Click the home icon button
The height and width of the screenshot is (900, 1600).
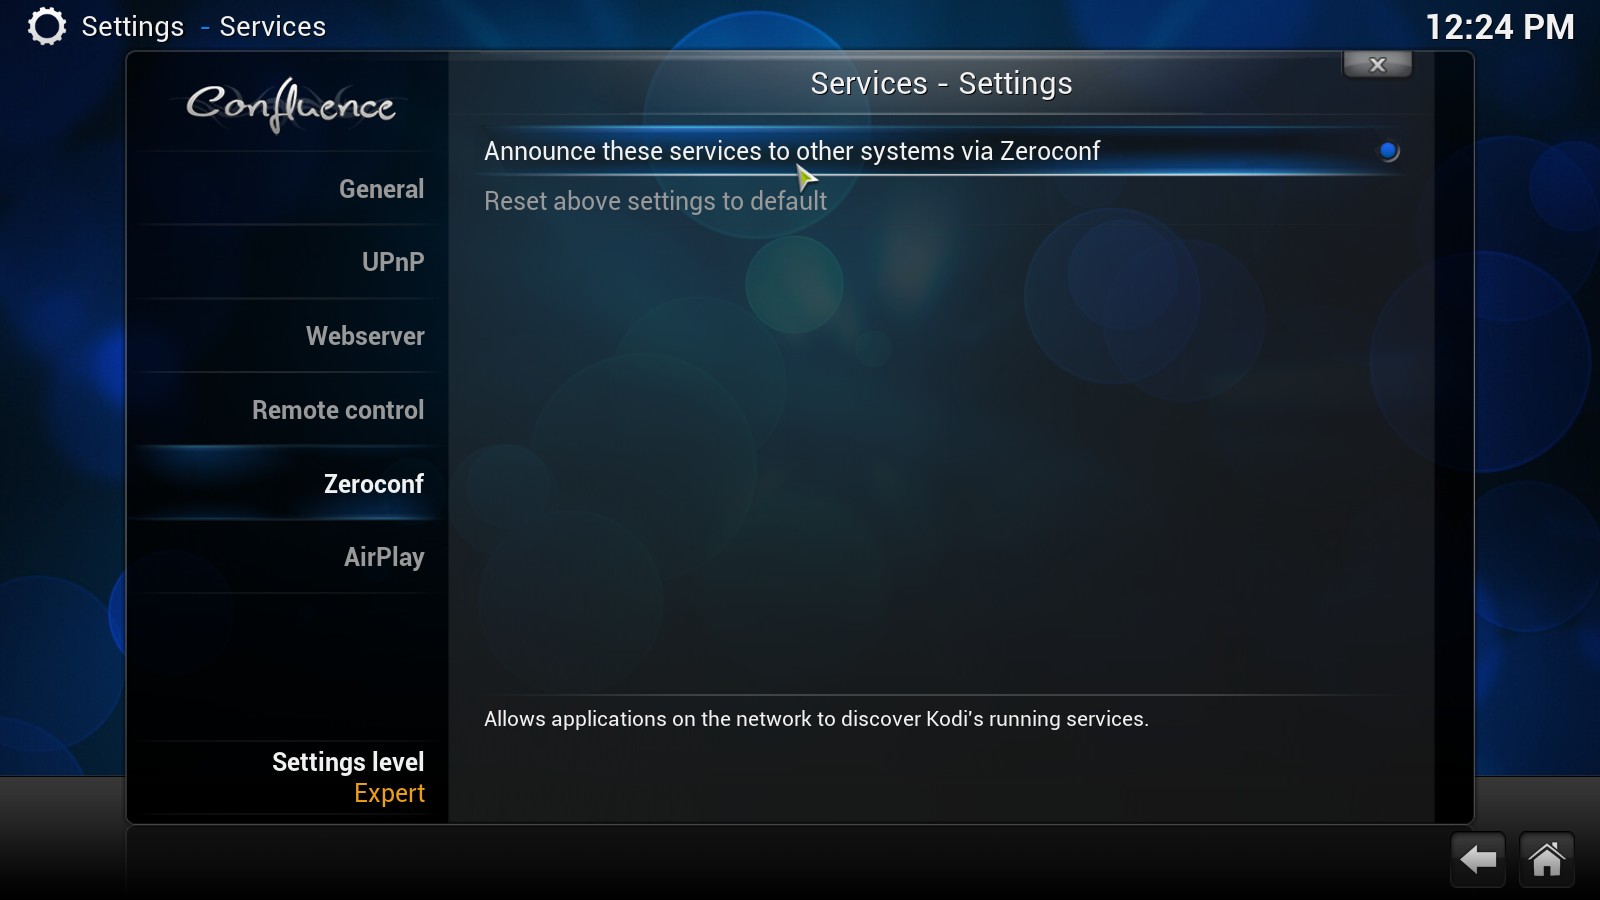click(1546, 859)
